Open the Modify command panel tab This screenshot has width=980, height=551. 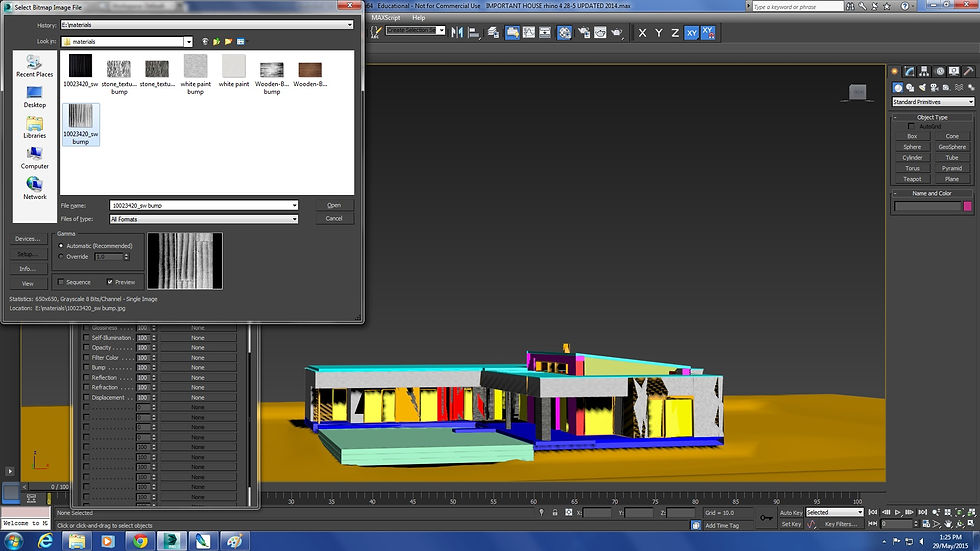pos(910,72)
